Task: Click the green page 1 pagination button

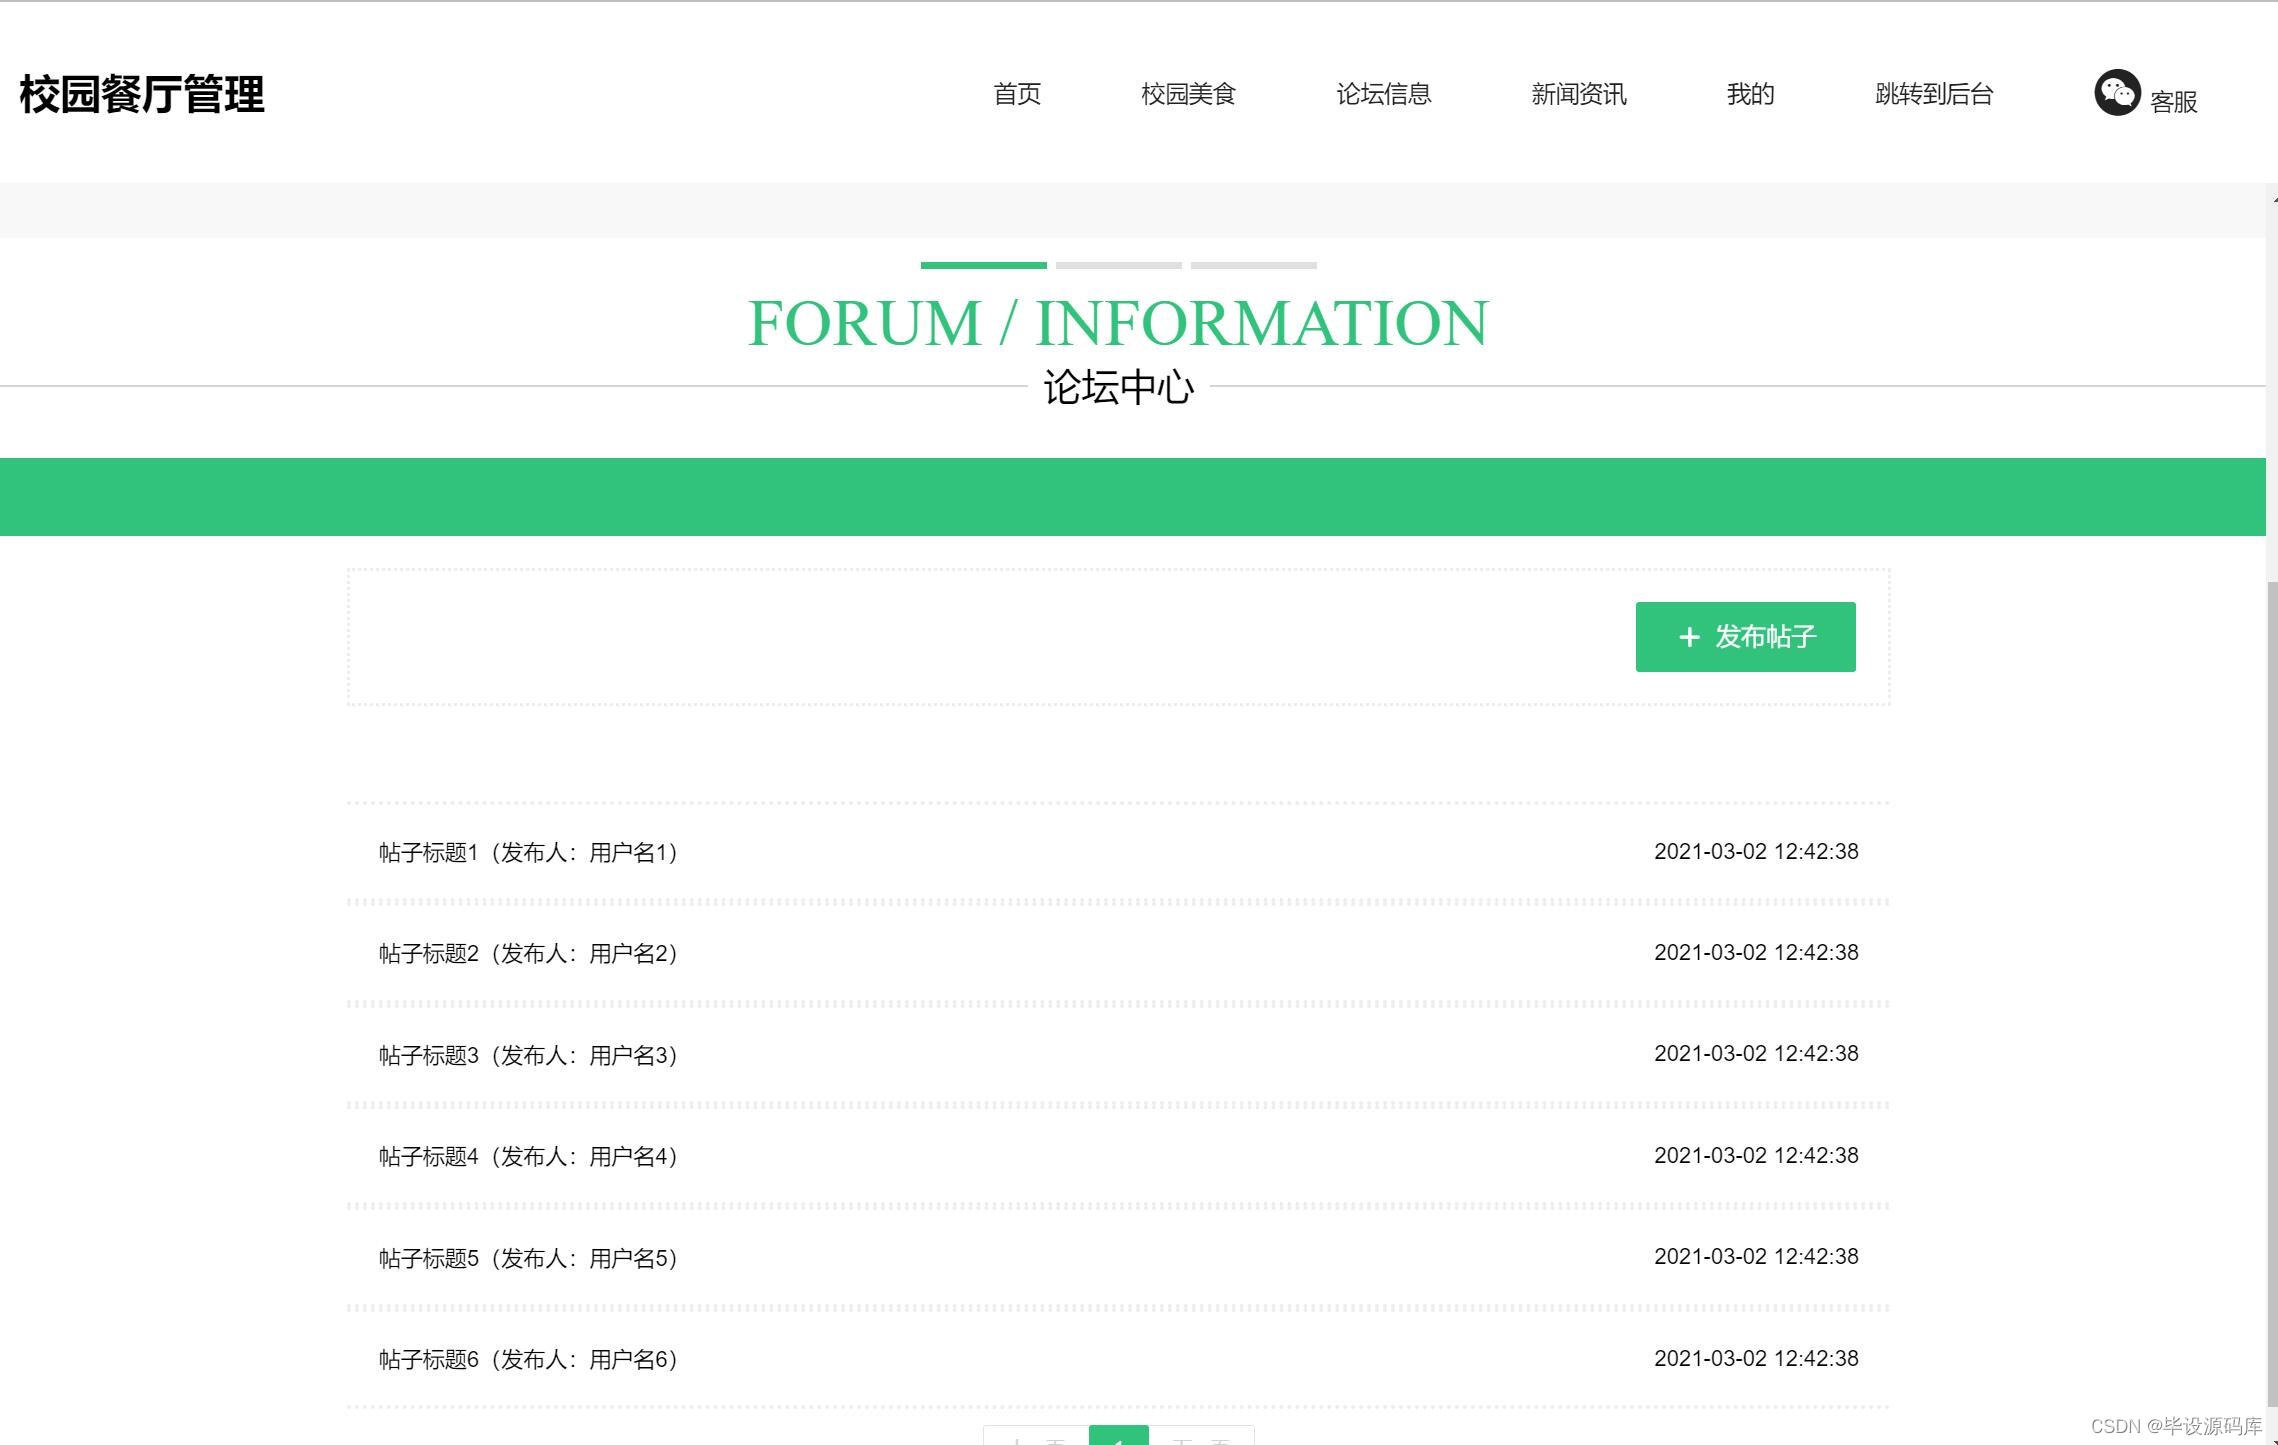Action: (x=1118, y=1437)
